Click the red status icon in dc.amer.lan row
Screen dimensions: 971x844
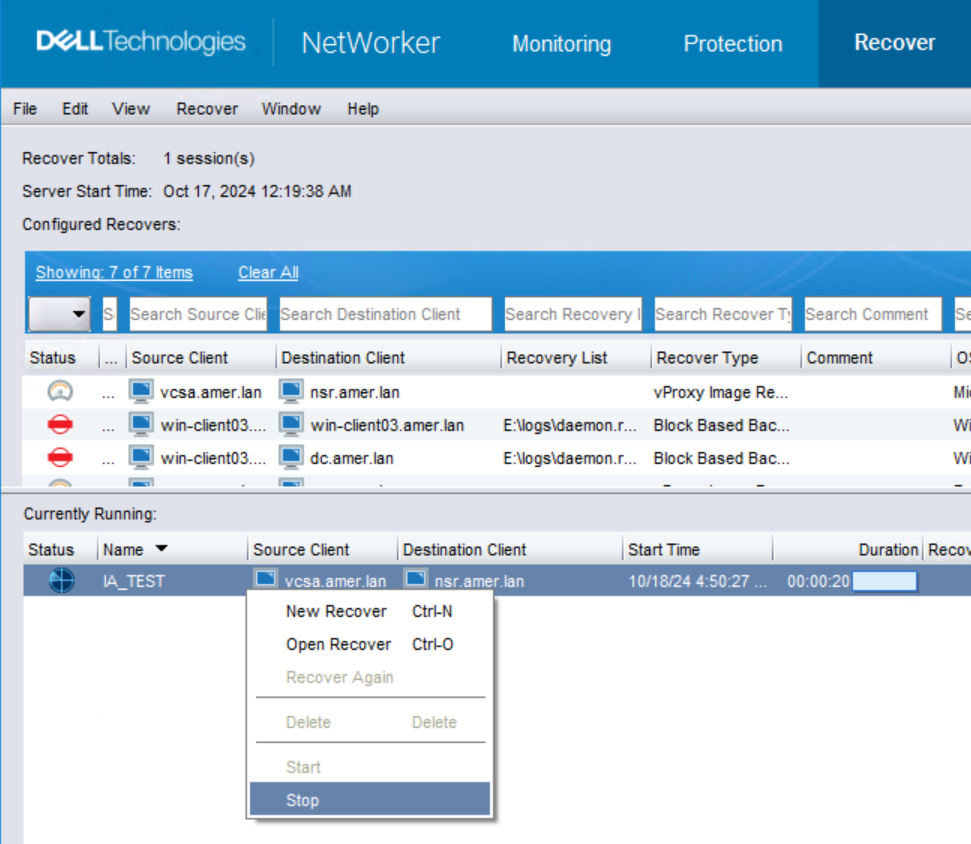click(x=60, y=458)
